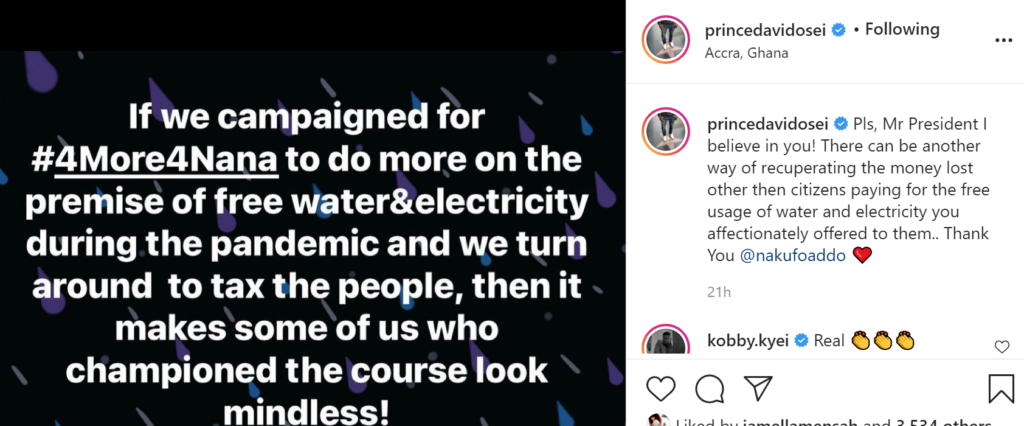Like kobby.kyei's comment with small heart
Viewport: 1024px width, 426px height.
(1002, 347)
